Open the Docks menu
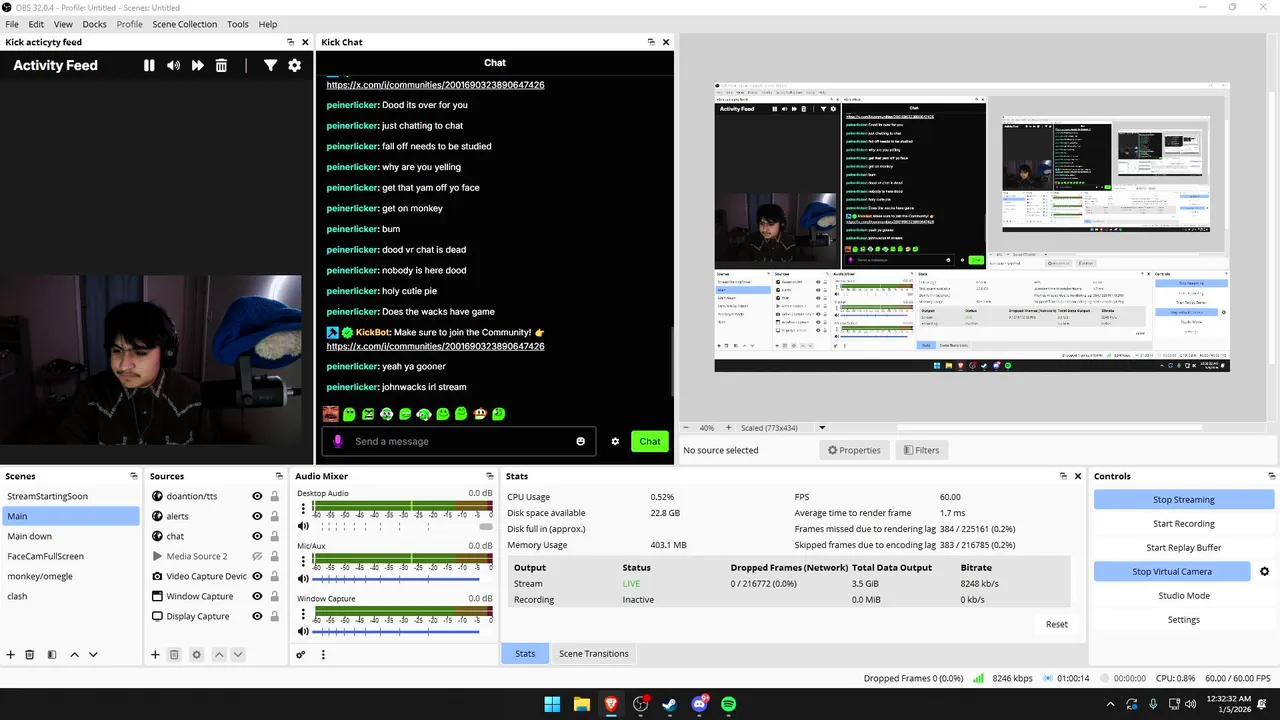The height and width of the screenshot is (720, 1280). (94, 24)
